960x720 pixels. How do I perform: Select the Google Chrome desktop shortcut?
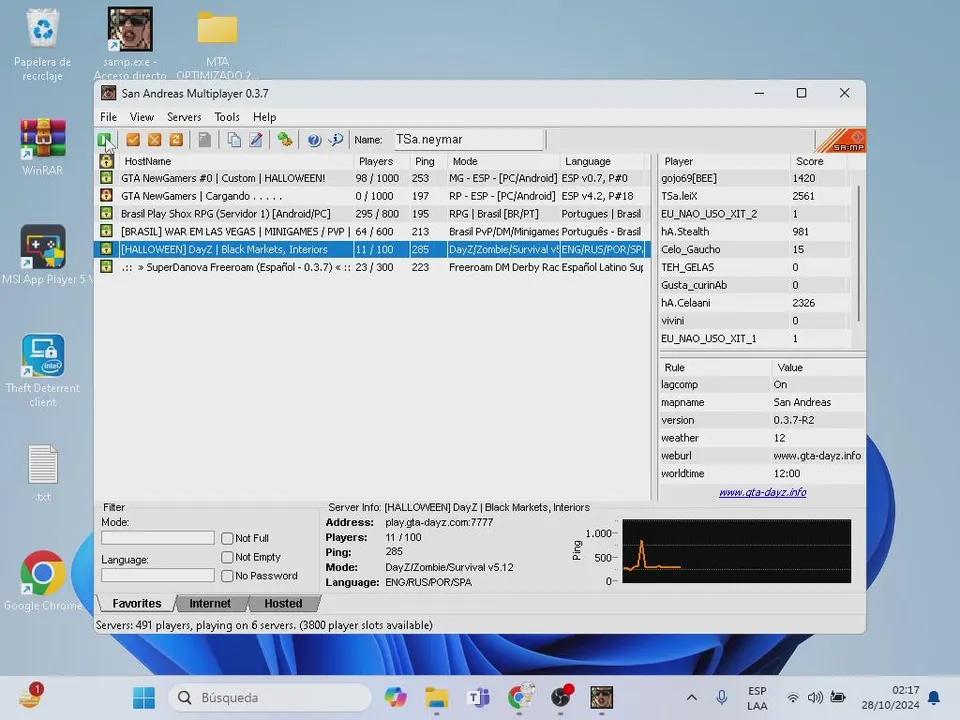tap(43, 580)
